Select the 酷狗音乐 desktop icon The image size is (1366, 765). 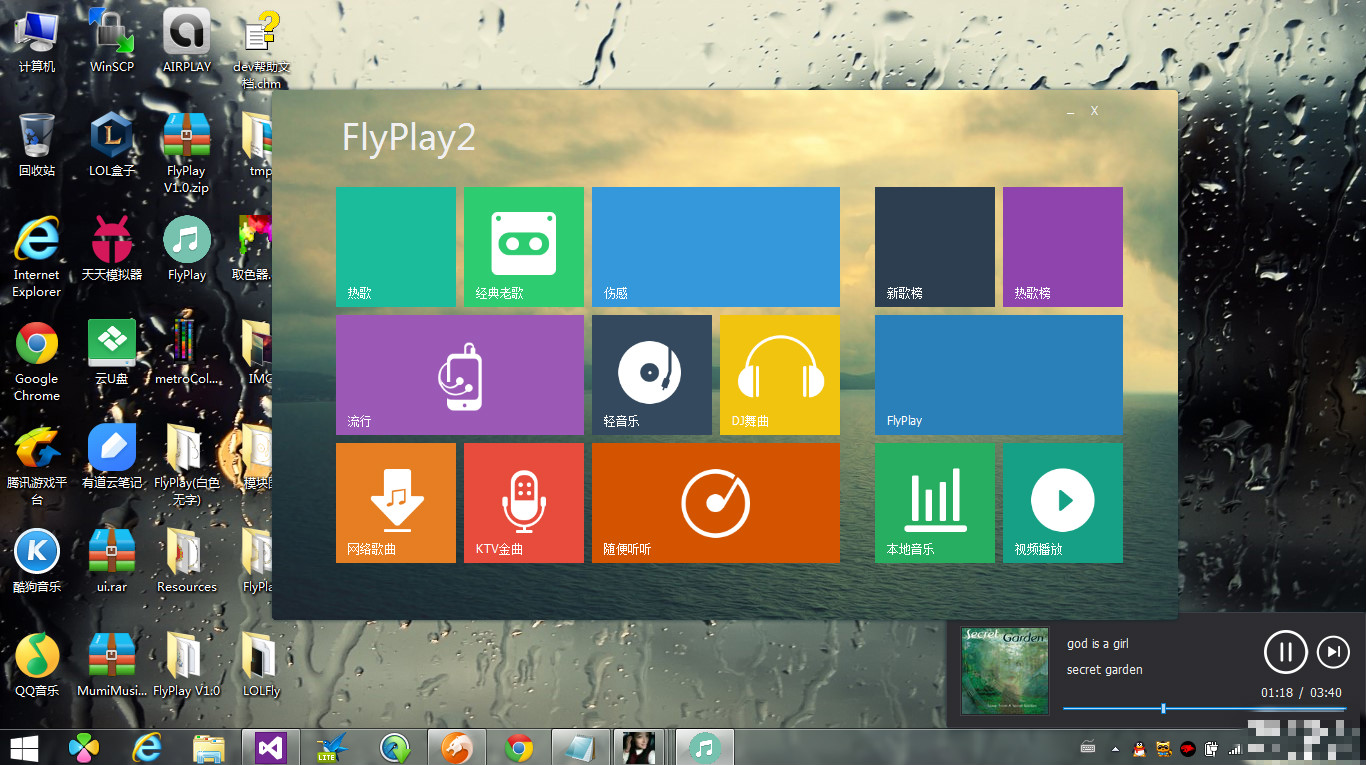(x=37, y=561)
